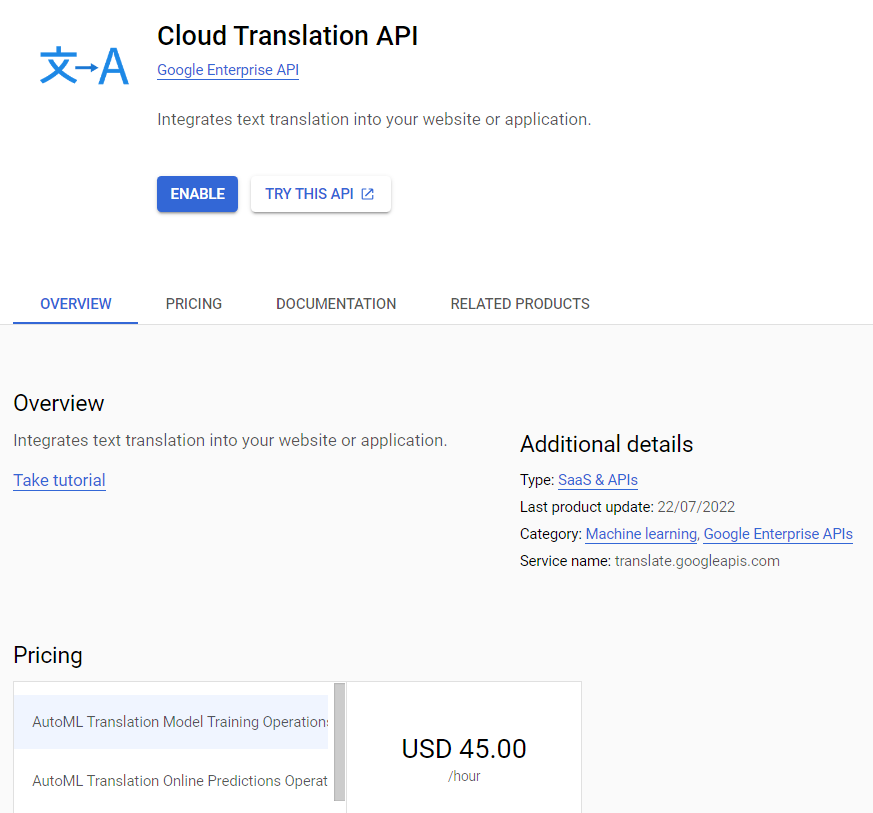This screenshot has width=873, height=813.
Task: Click the Cloud Translation API logo icon
Action: pos(85,66)
